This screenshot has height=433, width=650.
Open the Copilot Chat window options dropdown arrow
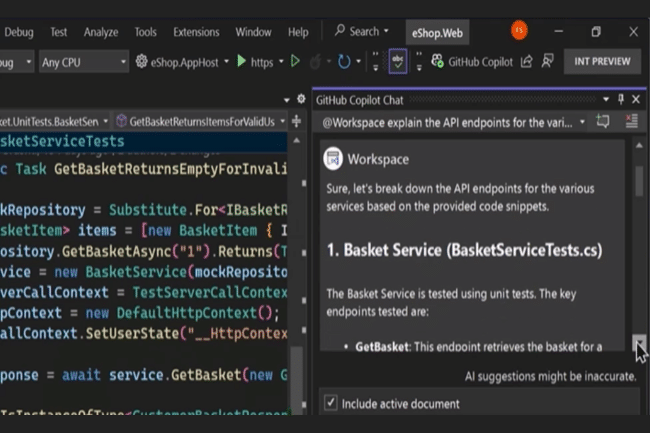click(x=606, y=99)
